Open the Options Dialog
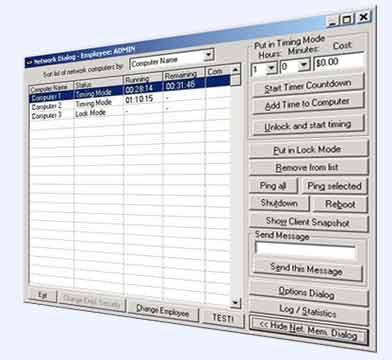This screenshot has width=392, height=360. [x=308, y=293]
